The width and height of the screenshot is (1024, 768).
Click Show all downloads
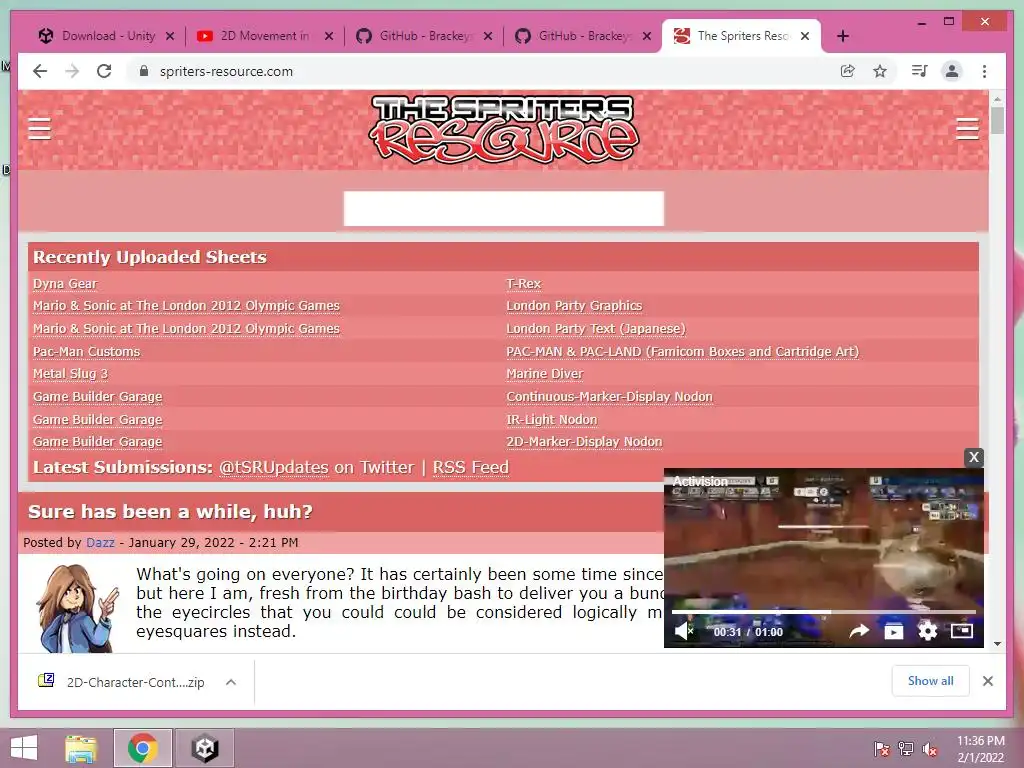tap(930, 681)
